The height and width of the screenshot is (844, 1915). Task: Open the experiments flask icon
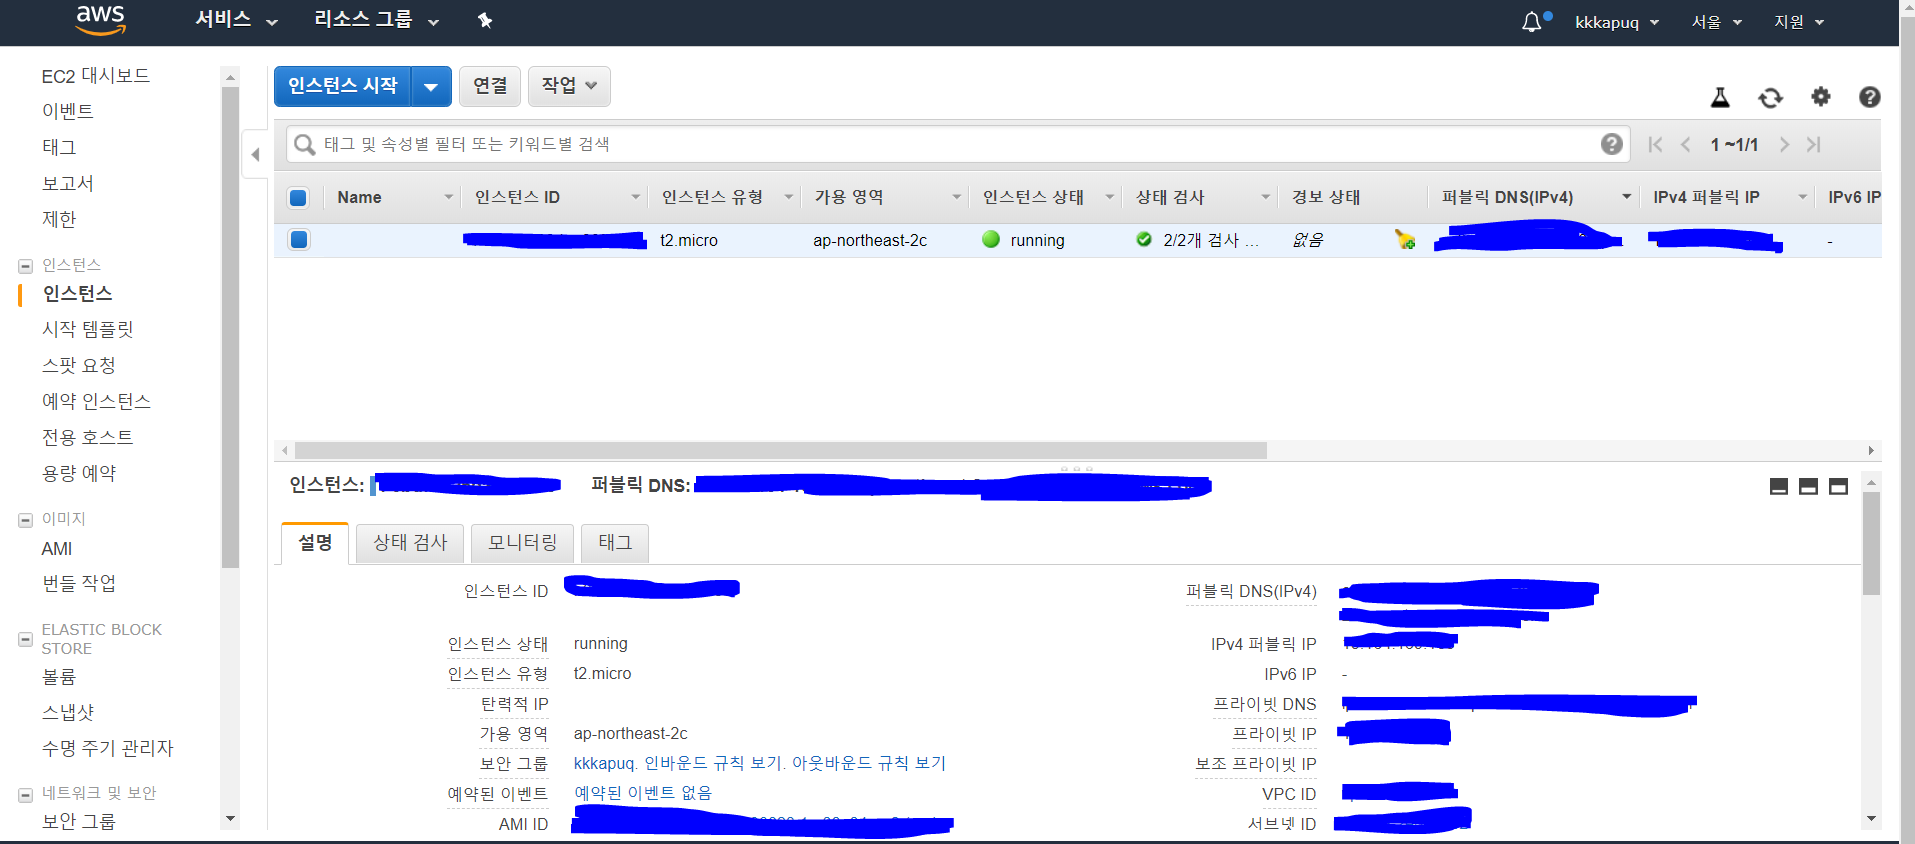1720,97
